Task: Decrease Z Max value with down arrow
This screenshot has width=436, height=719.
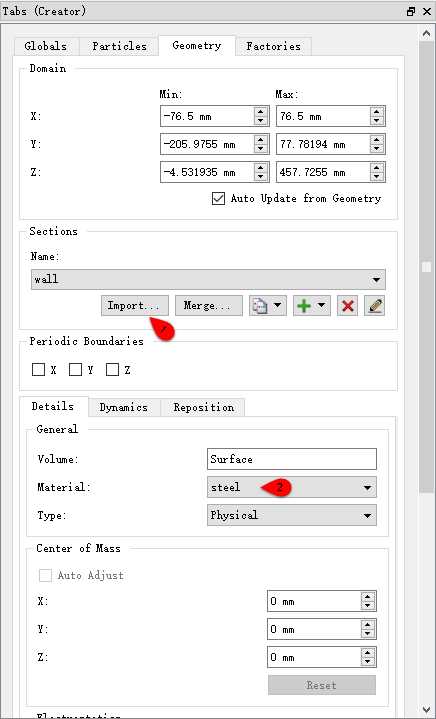Action: pyautogui.click(x=376, y=177)
